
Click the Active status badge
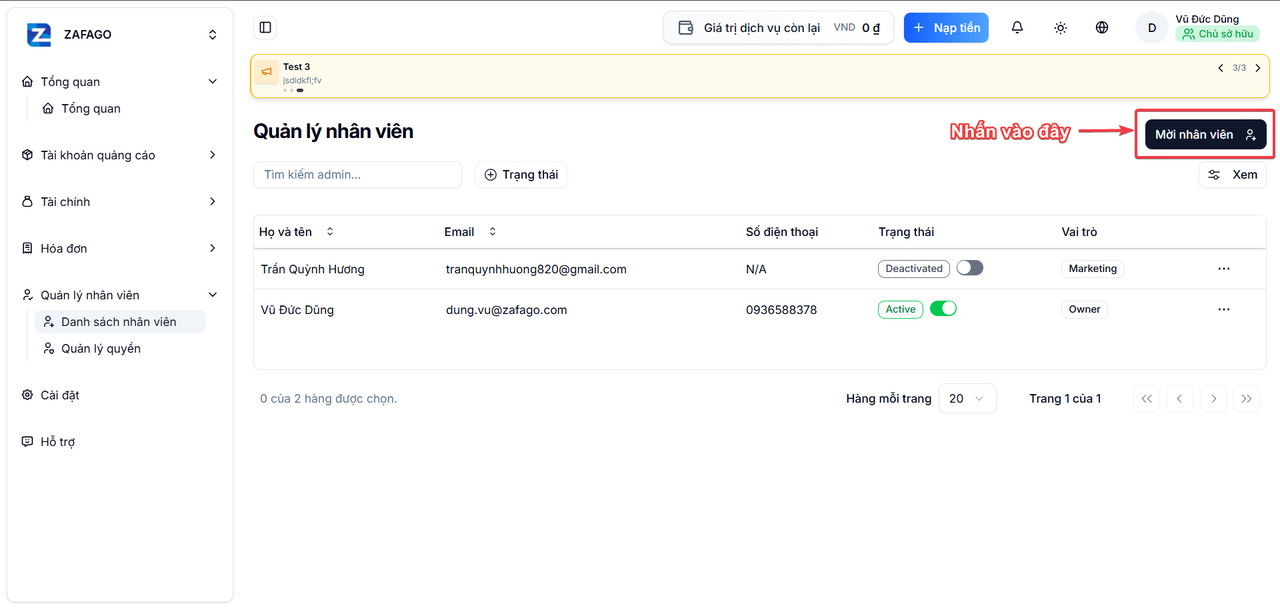[x=900, y=309]
